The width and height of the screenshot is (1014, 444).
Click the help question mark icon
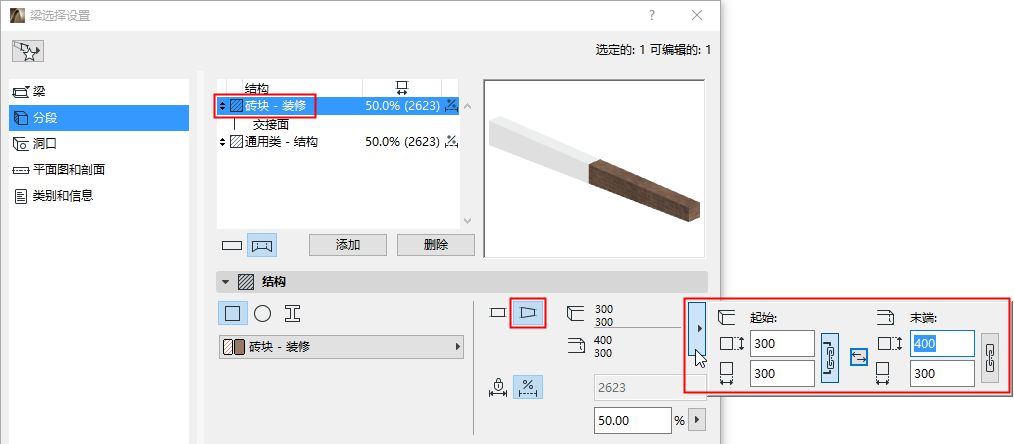(652, 15)
